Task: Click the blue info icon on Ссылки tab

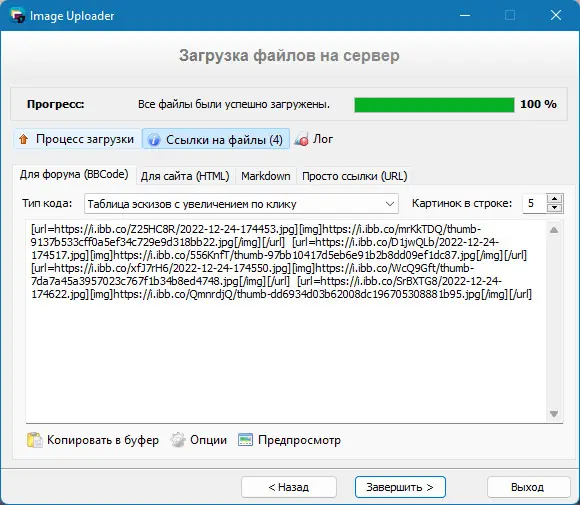Action: pos(154,140)
